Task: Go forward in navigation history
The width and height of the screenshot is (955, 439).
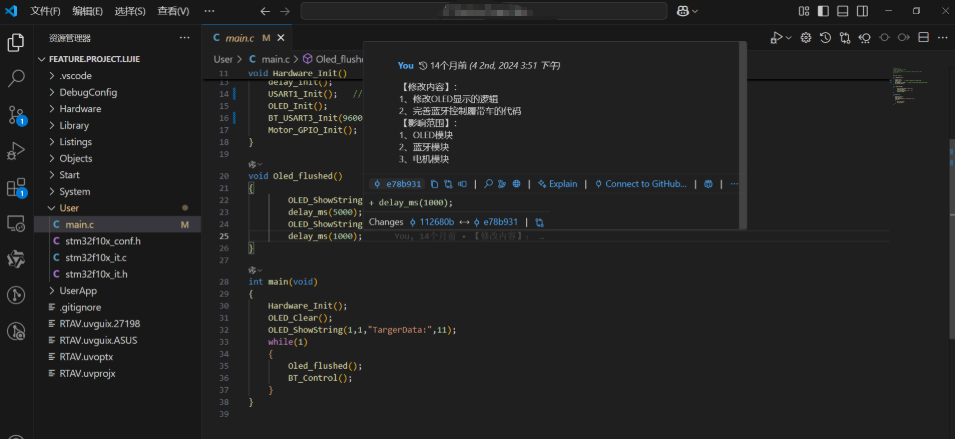Action: 284,11
